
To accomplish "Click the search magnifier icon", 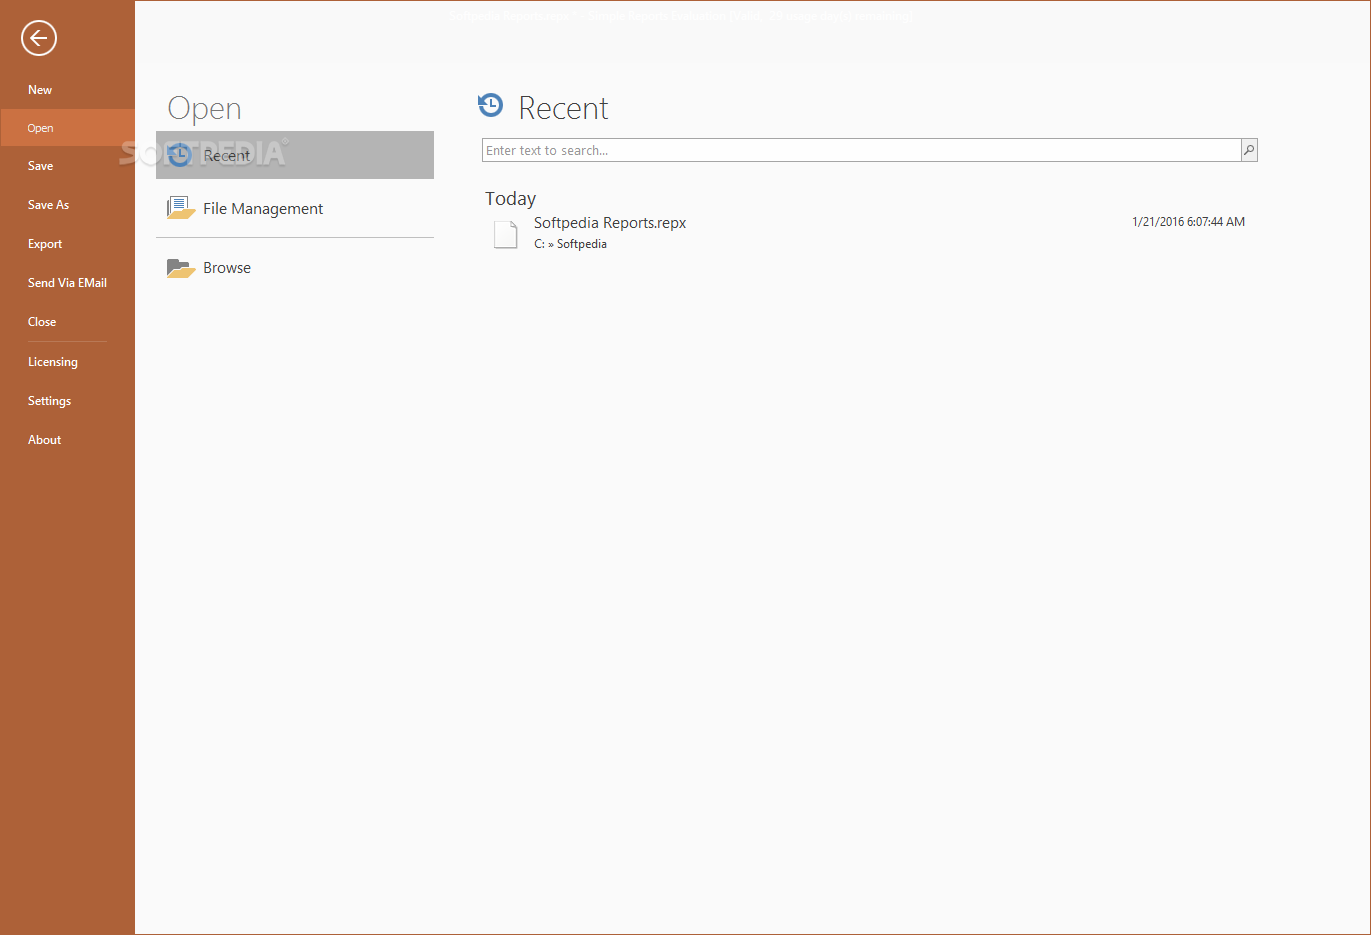I will click(1249, 150).
